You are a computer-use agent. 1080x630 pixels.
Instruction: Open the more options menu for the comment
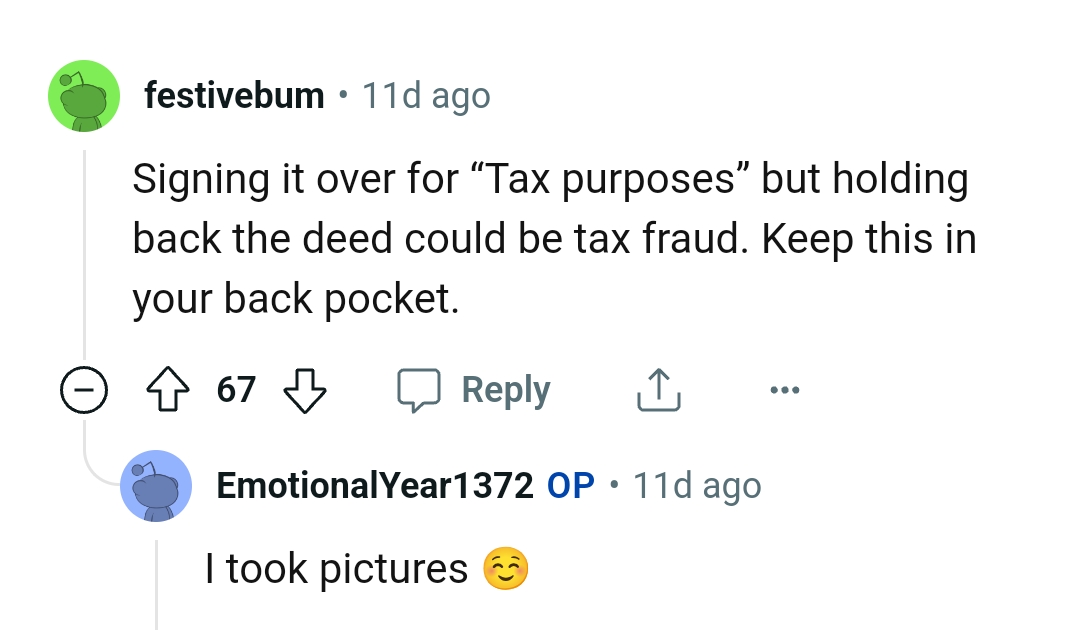pos(785,392)
